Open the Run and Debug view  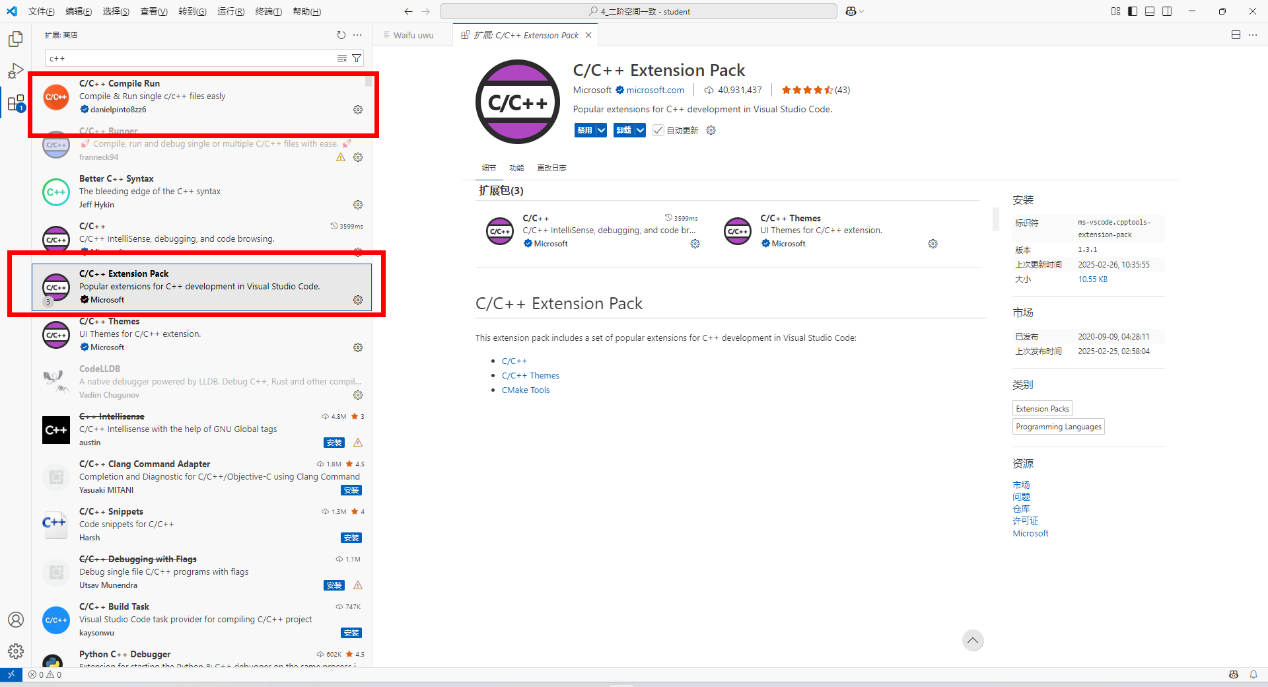[x=16, y=71]
